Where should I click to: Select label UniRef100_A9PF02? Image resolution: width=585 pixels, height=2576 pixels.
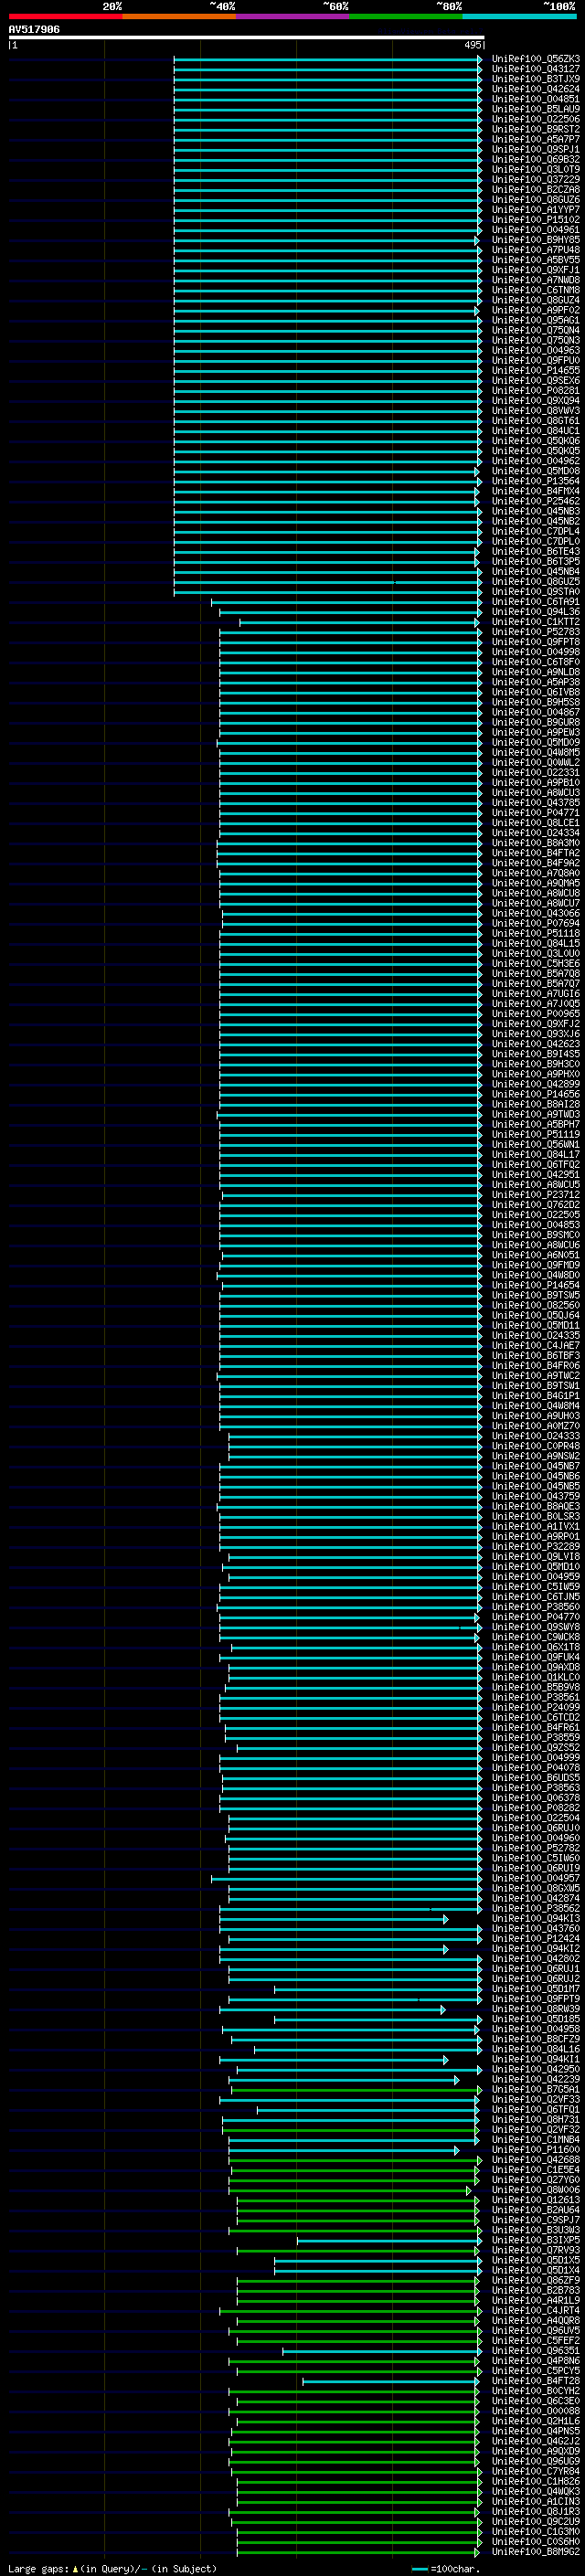tap(535, 310)
